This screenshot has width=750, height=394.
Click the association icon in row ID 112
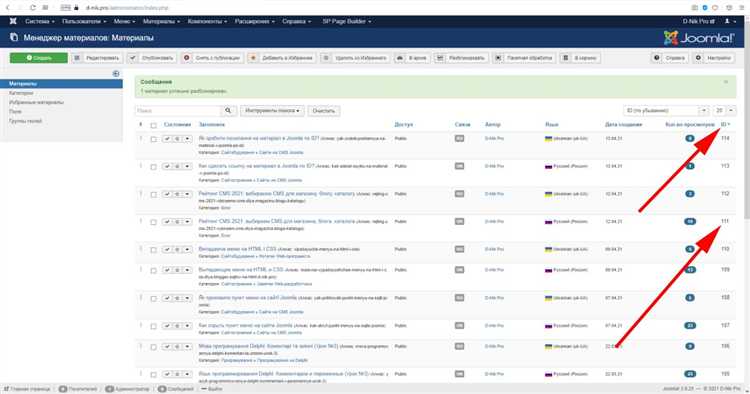click(459, 194)
